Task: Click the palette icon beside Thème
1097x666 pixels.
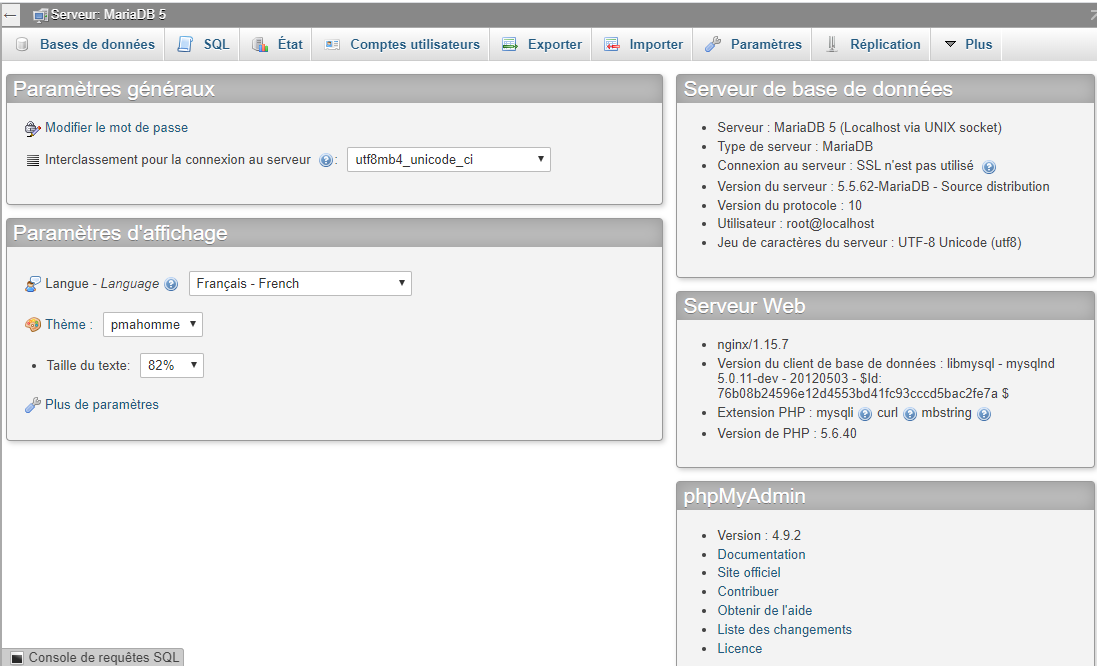Action: click(33, 325)
